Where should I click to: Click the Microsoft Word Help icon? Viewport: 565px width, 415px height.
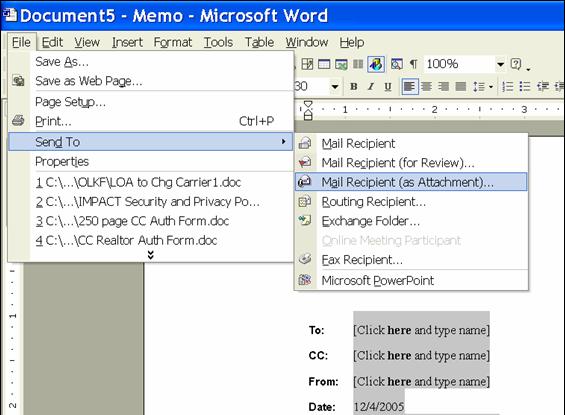[x=516, y=64]
